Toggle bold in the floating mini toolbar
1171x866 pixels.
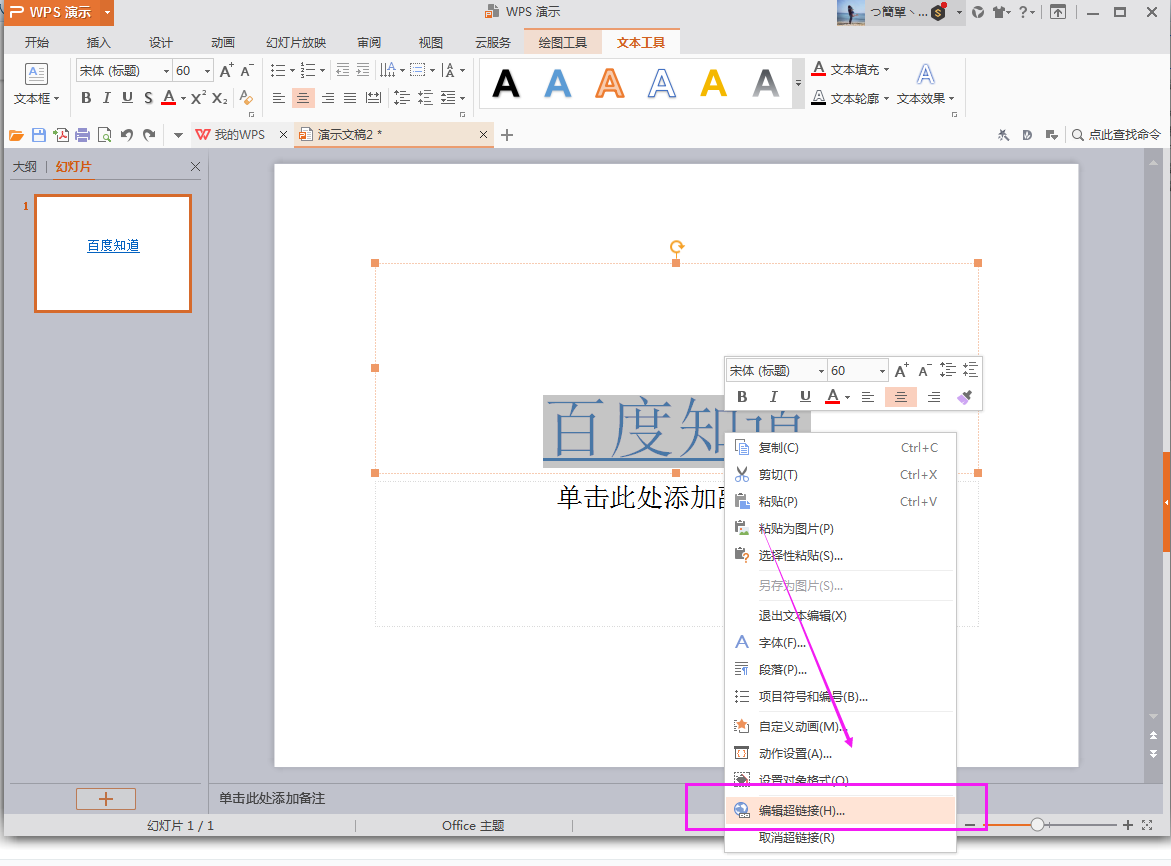pos(742,396)
